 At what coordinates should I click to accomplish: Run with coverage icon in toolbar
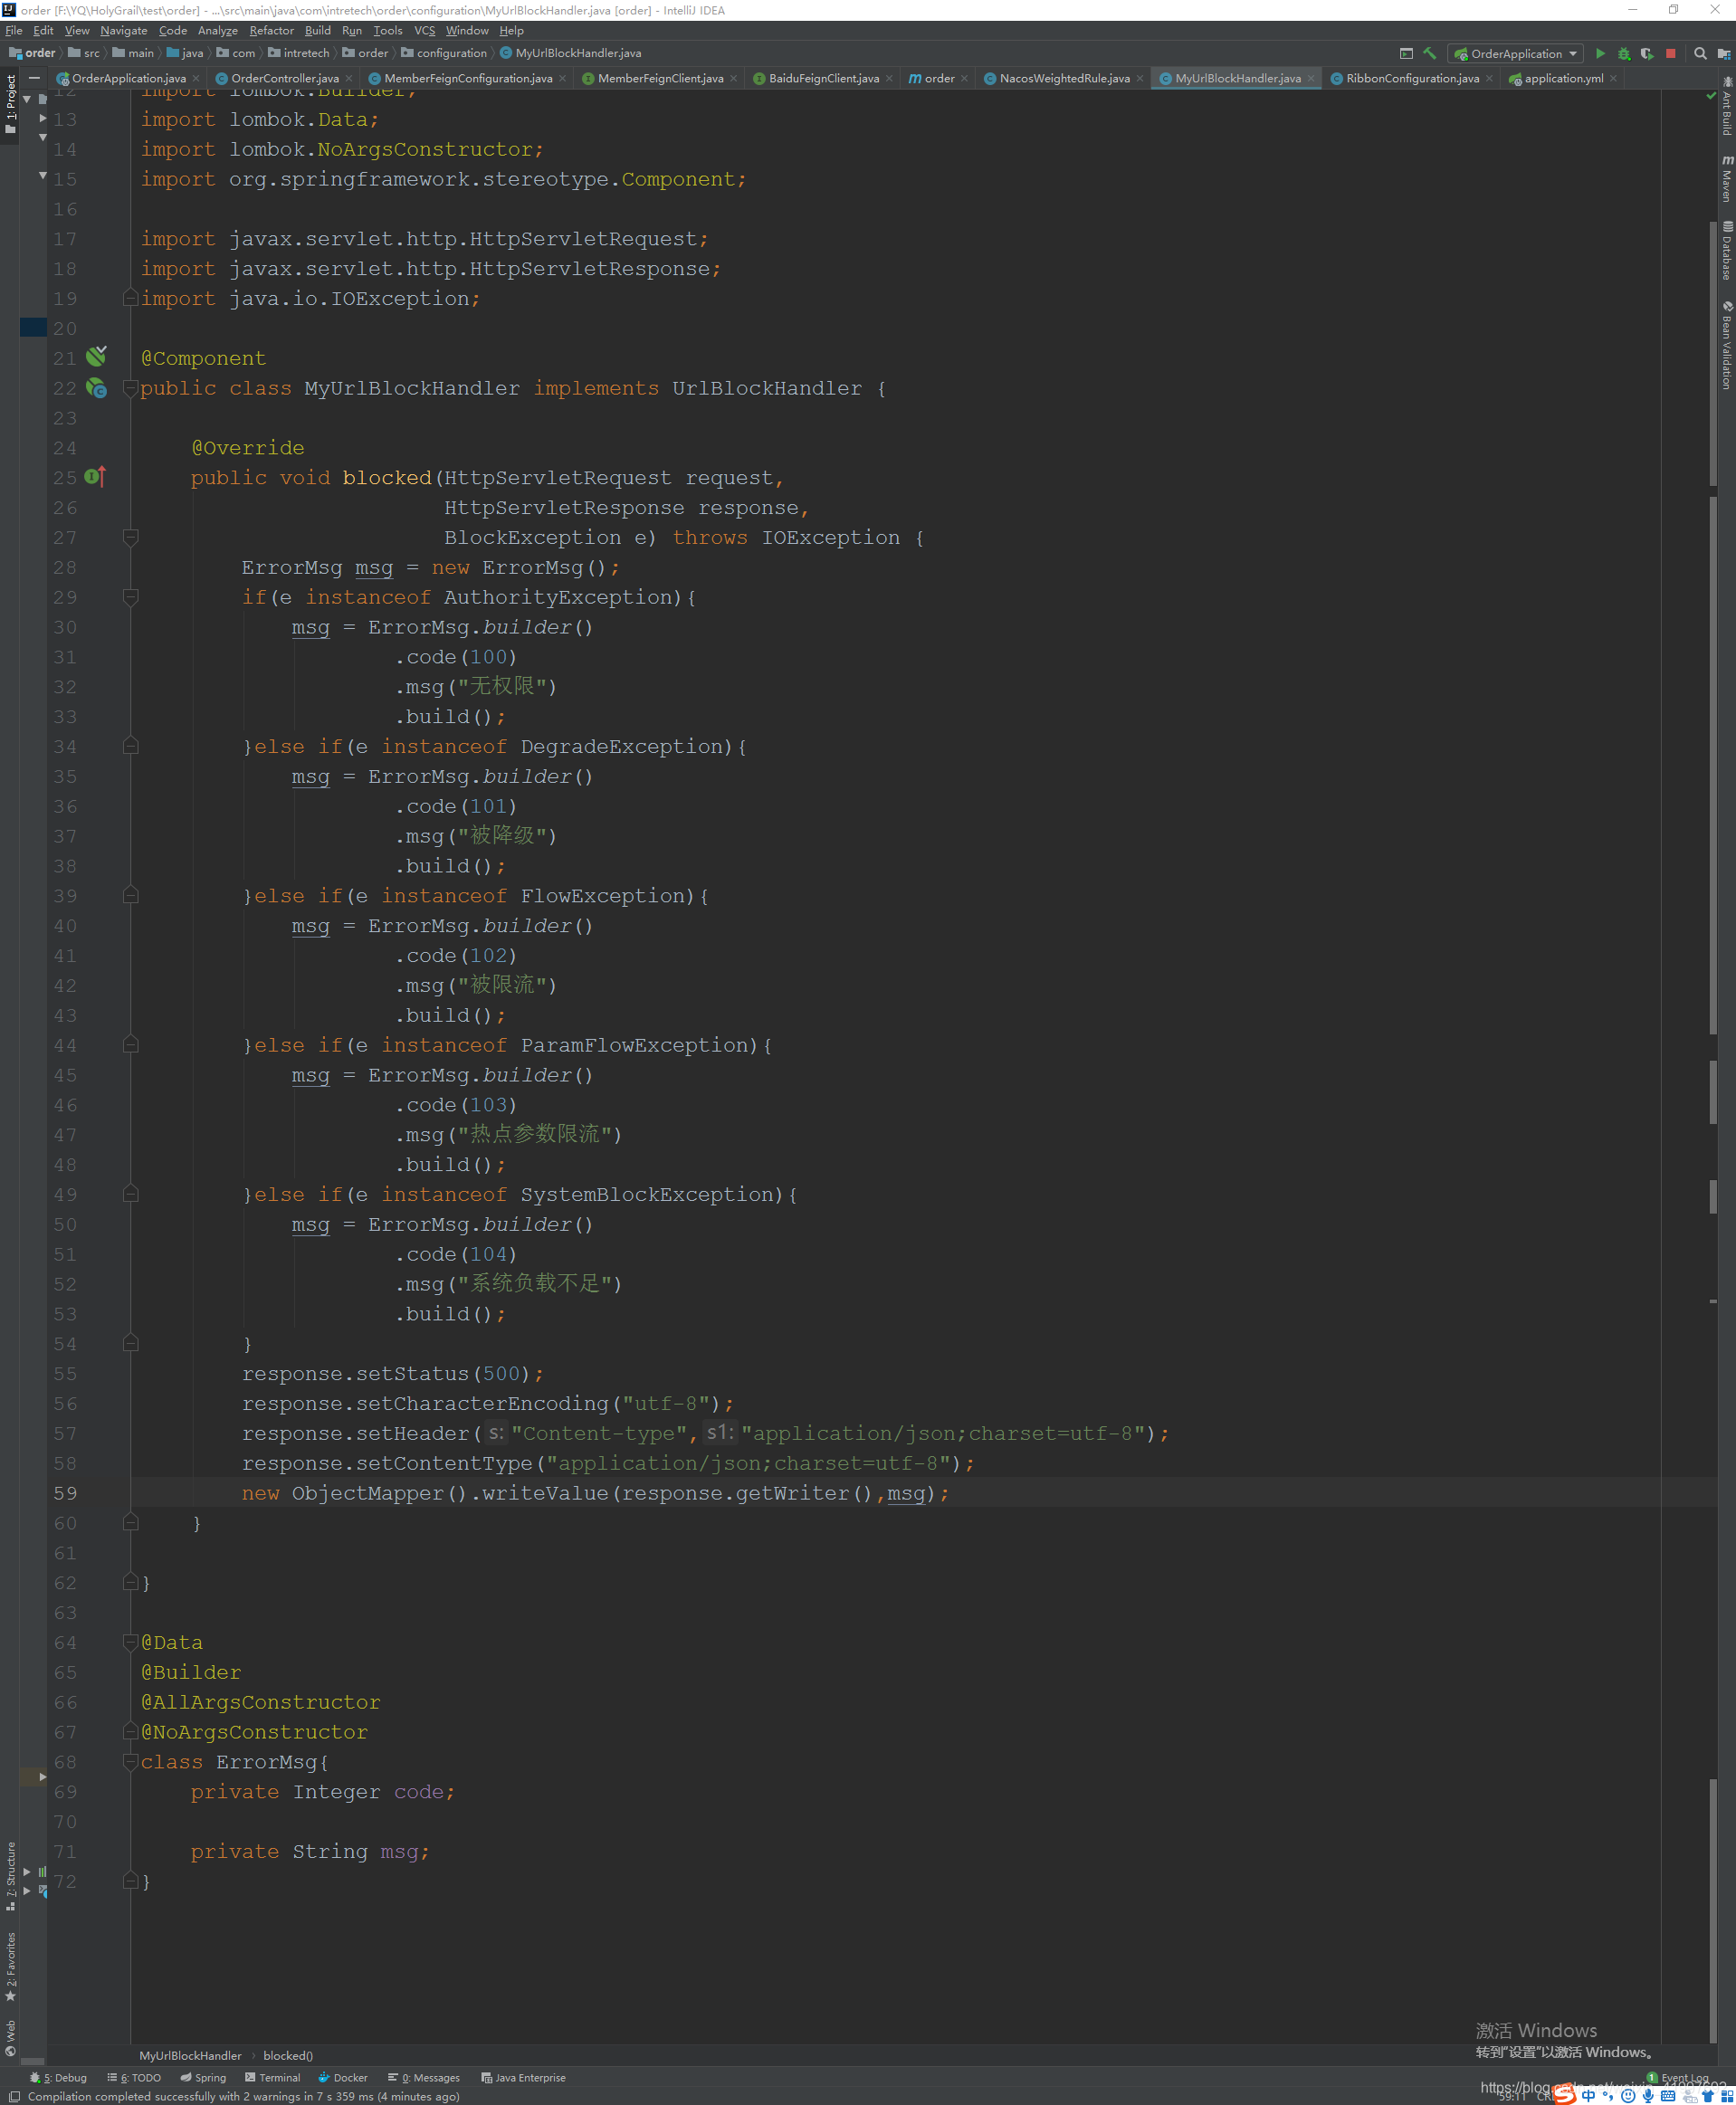pos(1647,53)
